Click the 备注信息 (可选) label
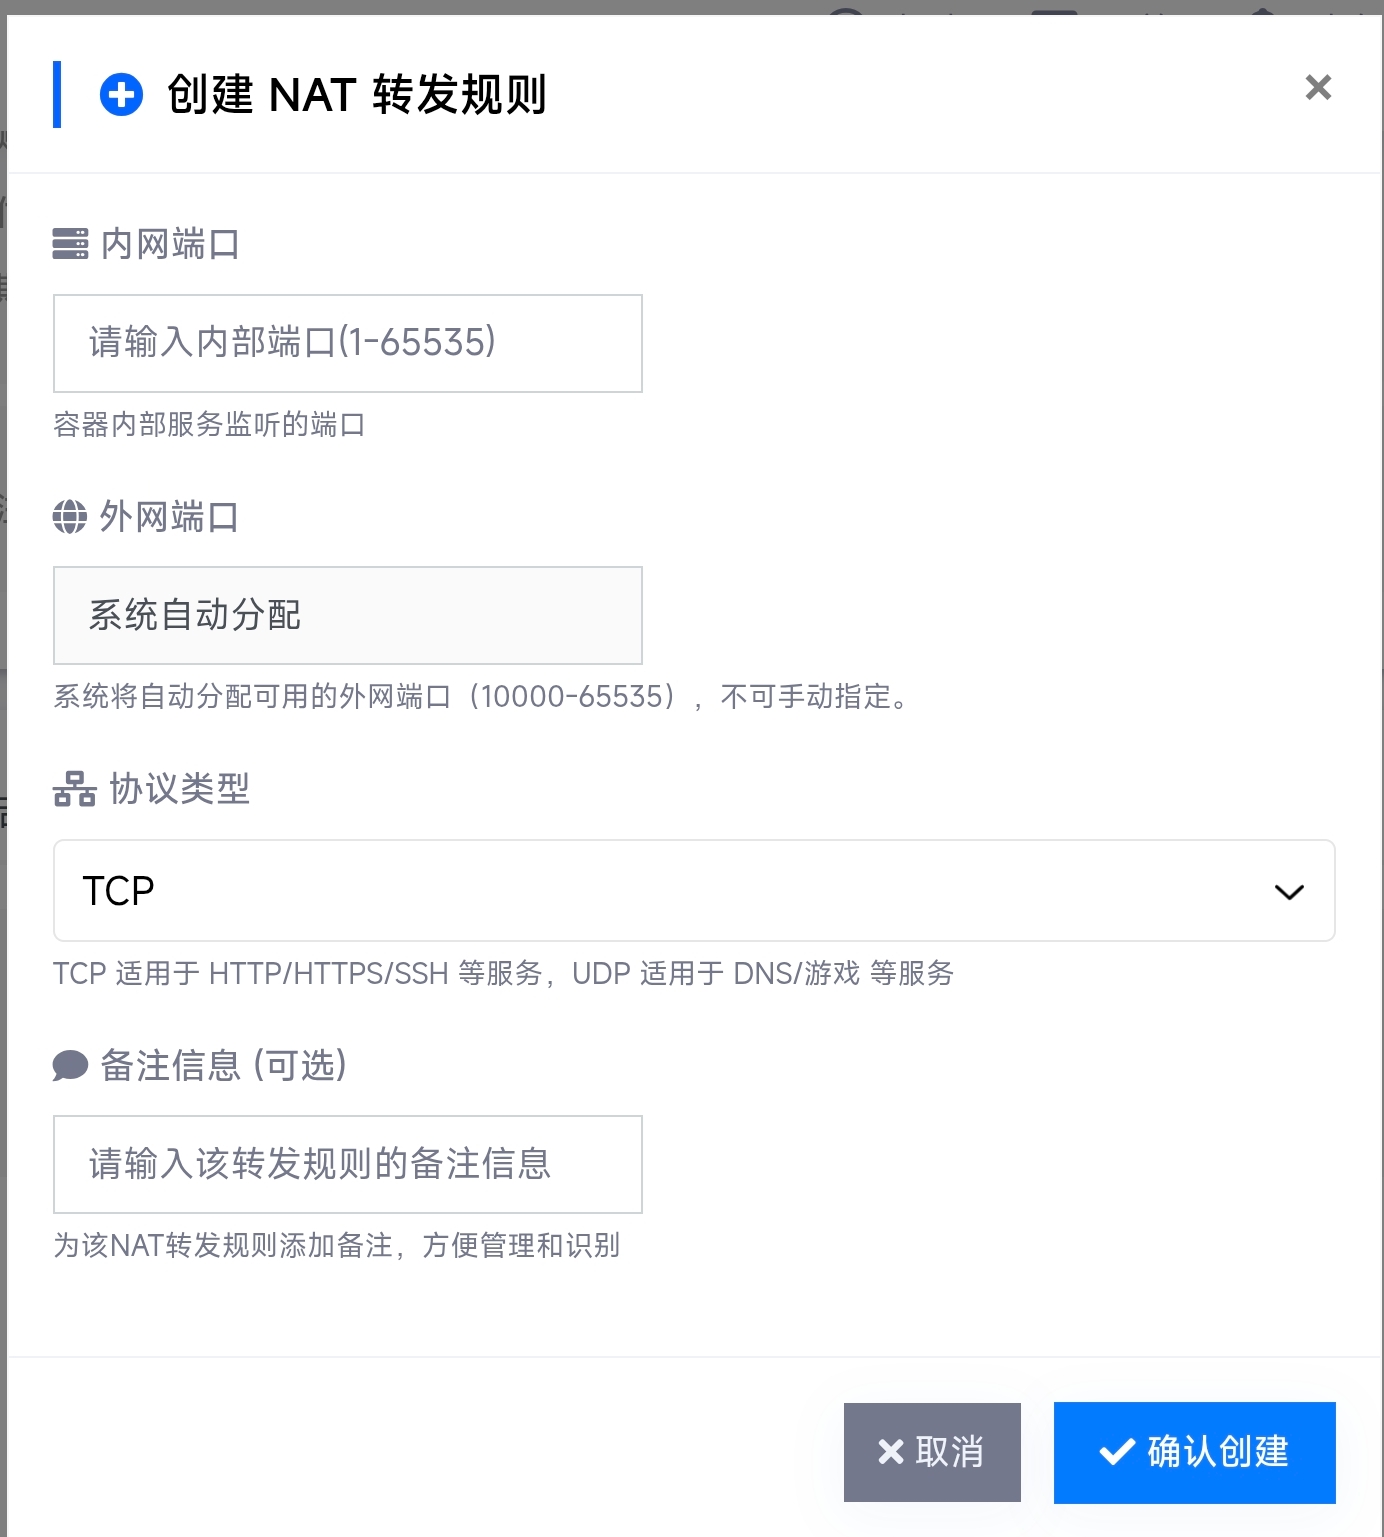The height and width of the screenshot is (1537, 1384). (x=224, y=1066)
